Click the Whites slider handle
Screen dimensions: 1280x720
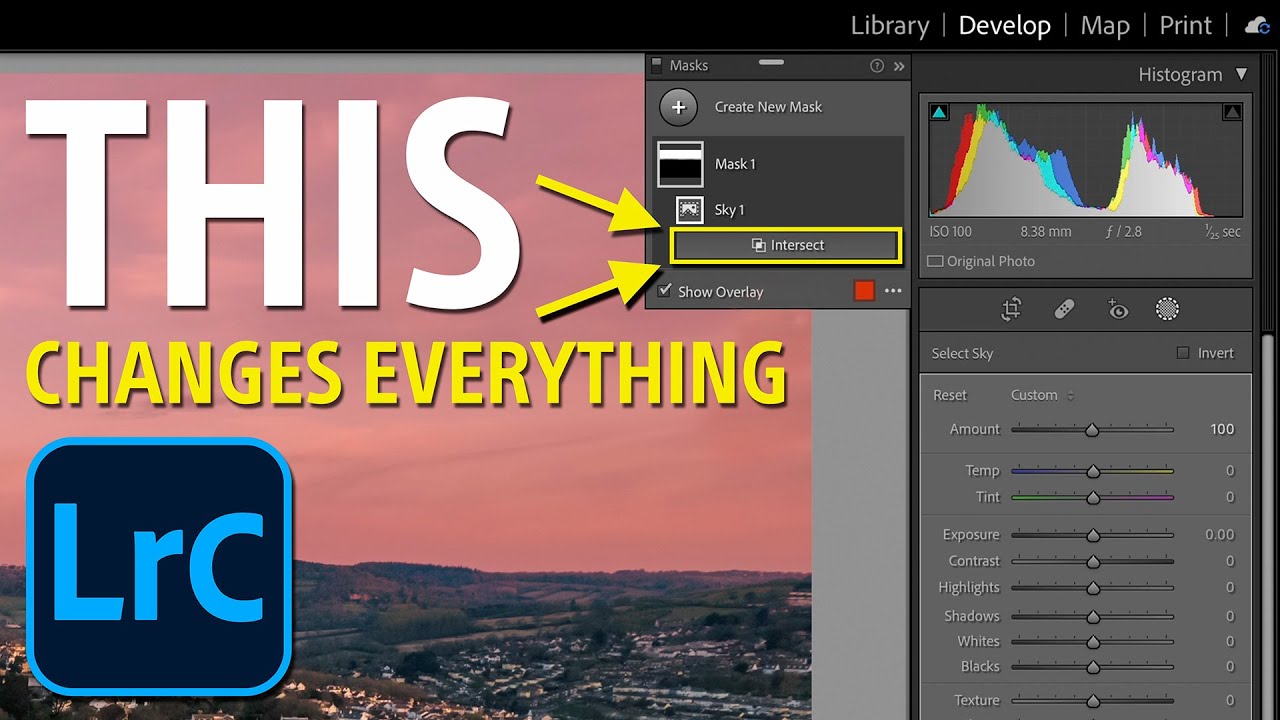coord(1093,642)
